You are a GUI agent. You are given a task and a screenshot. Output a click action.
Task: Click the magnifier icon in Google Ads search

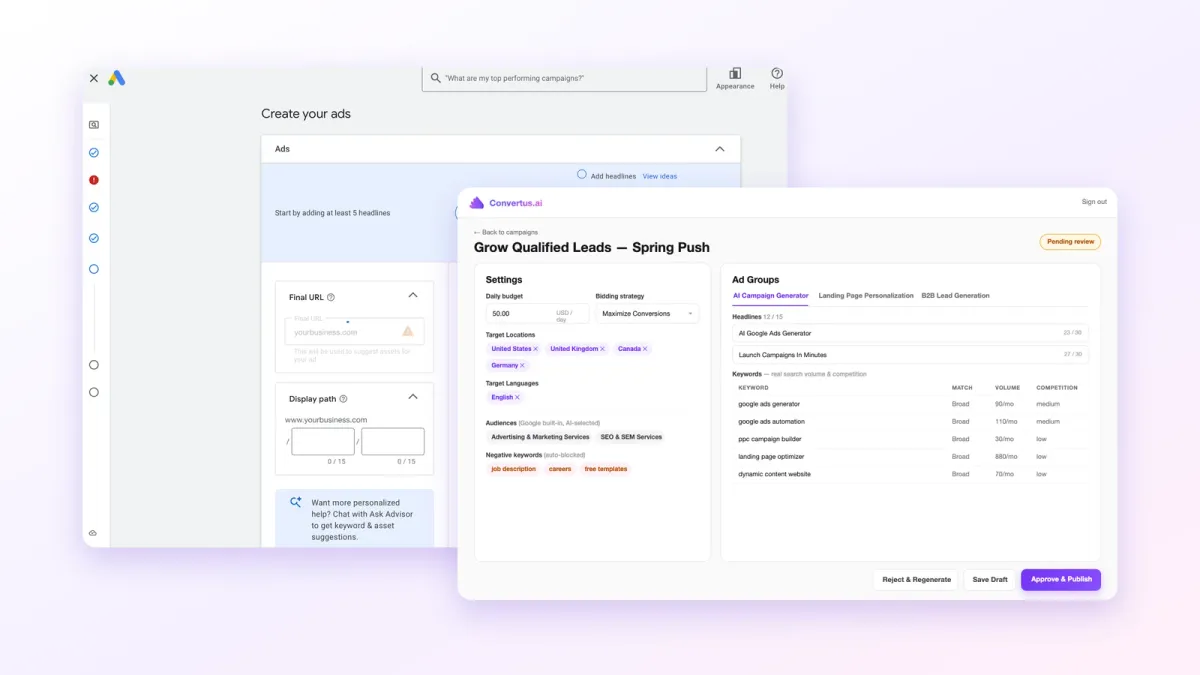(x=435, y=77)
